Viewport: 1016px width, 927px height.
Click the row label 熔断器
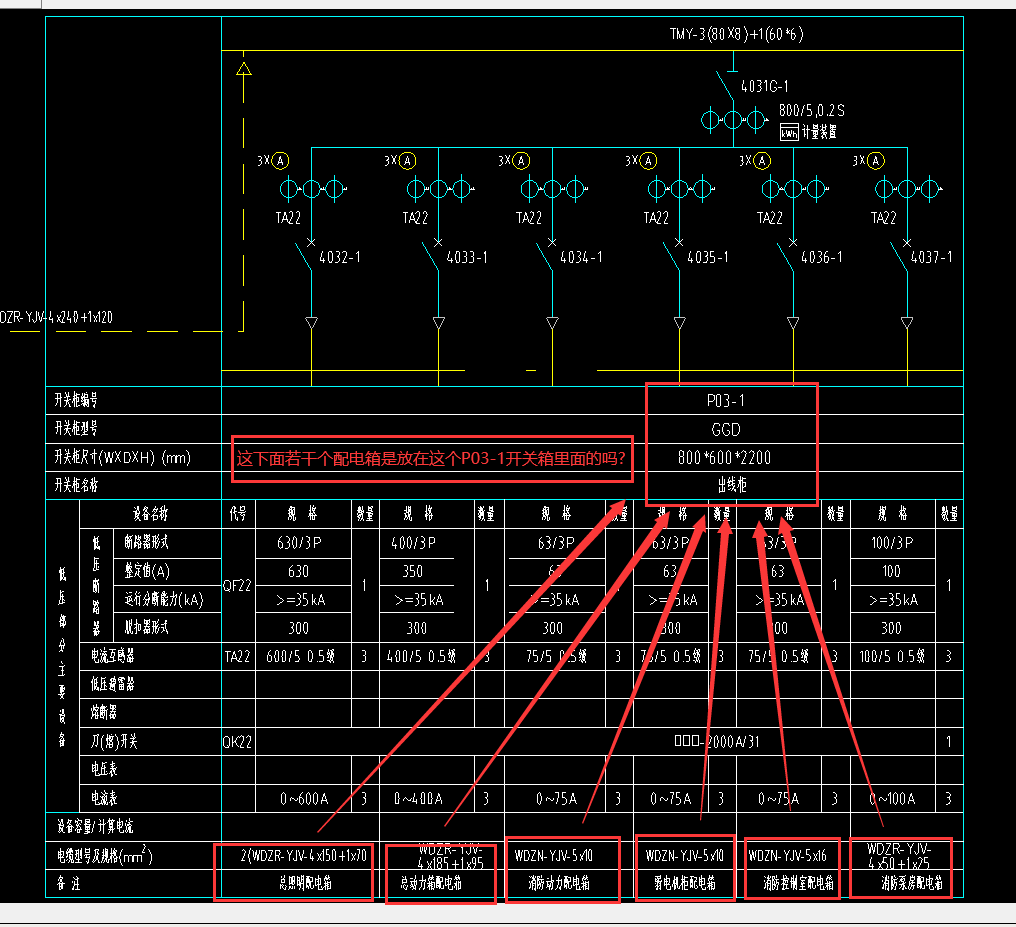tap(104, 713)
